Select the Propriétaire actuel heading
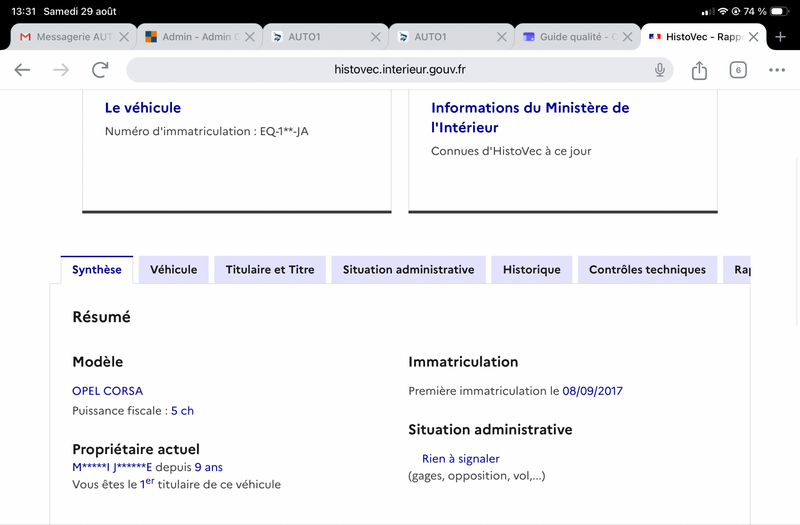The height and width of the screenshot is (525, 800). pyautogui.click(x=136, y=449)
